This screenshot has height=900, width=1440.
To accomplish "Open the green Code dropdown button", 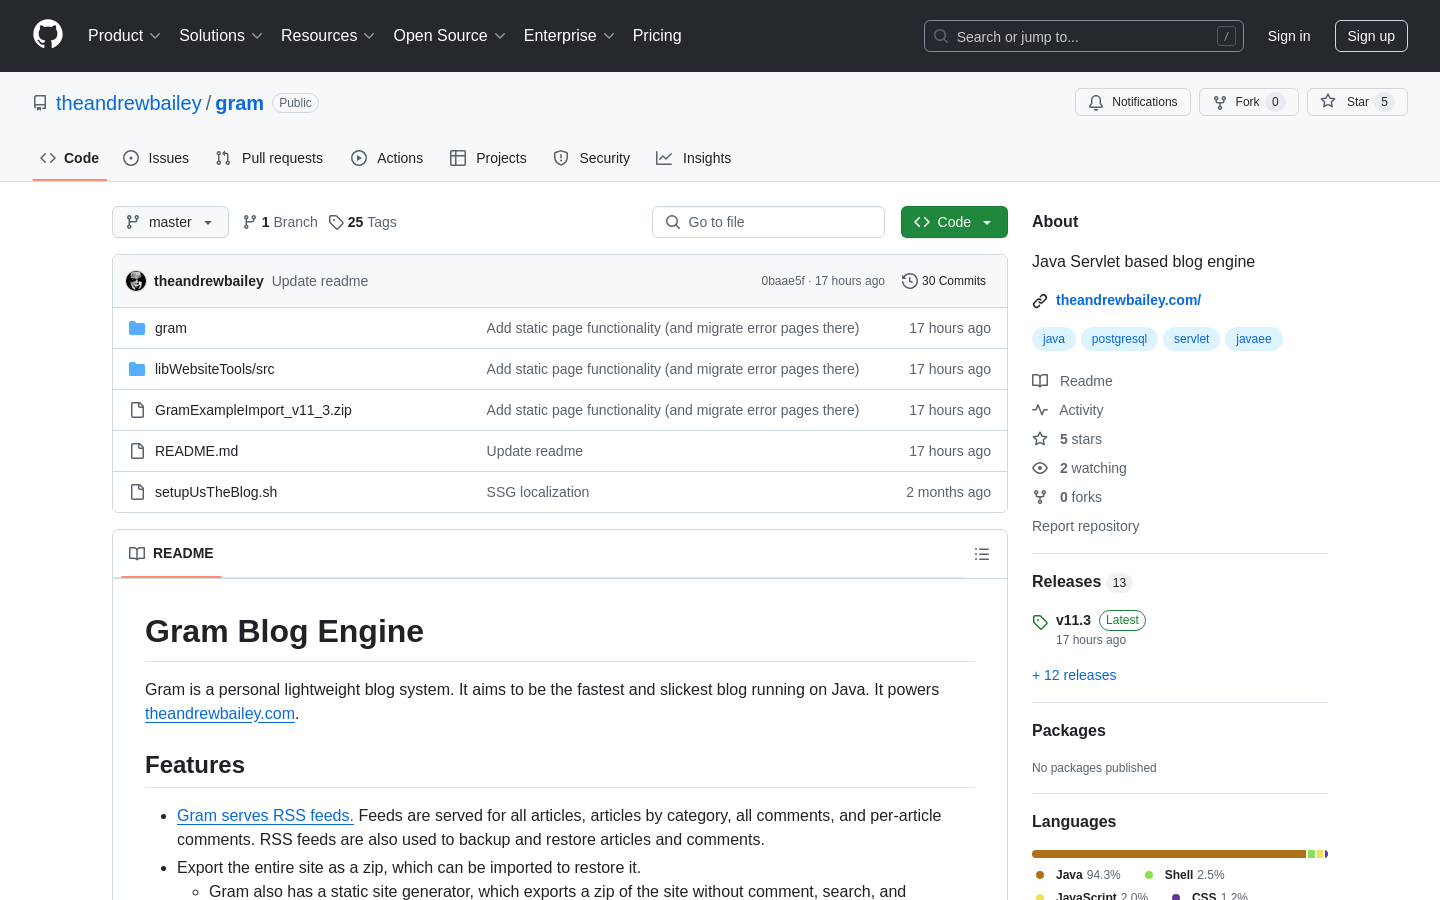I will [954, 222].
